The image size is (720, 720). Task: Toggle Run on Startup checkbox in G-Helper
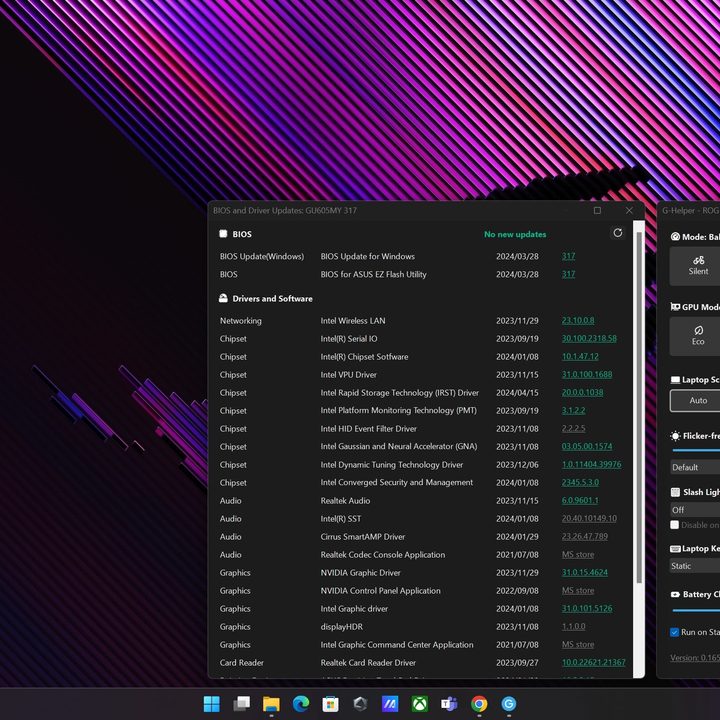pos(675,632)
